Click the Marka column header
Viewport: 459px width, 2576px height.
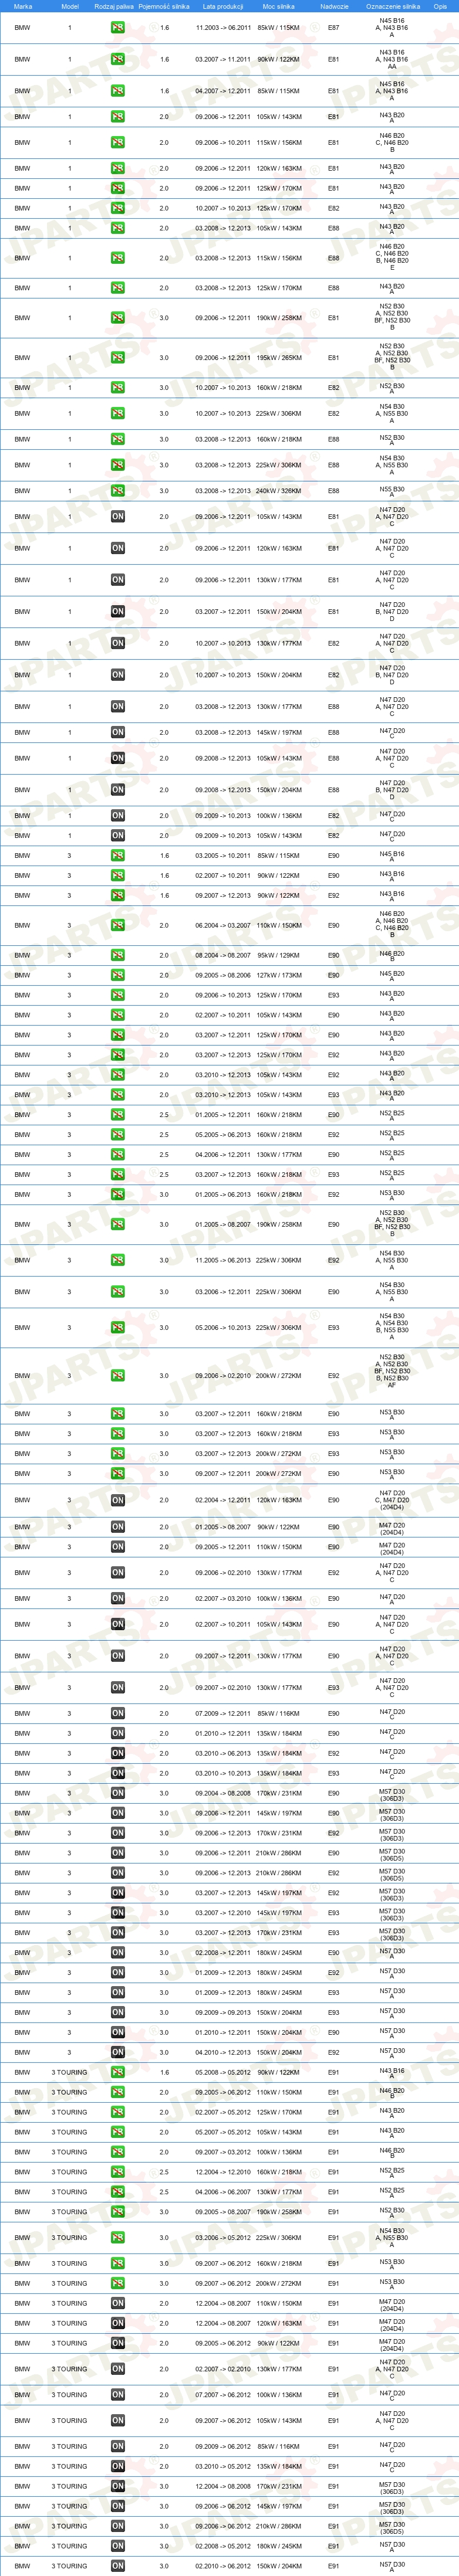pyautogui.click(x=22, y=6)
